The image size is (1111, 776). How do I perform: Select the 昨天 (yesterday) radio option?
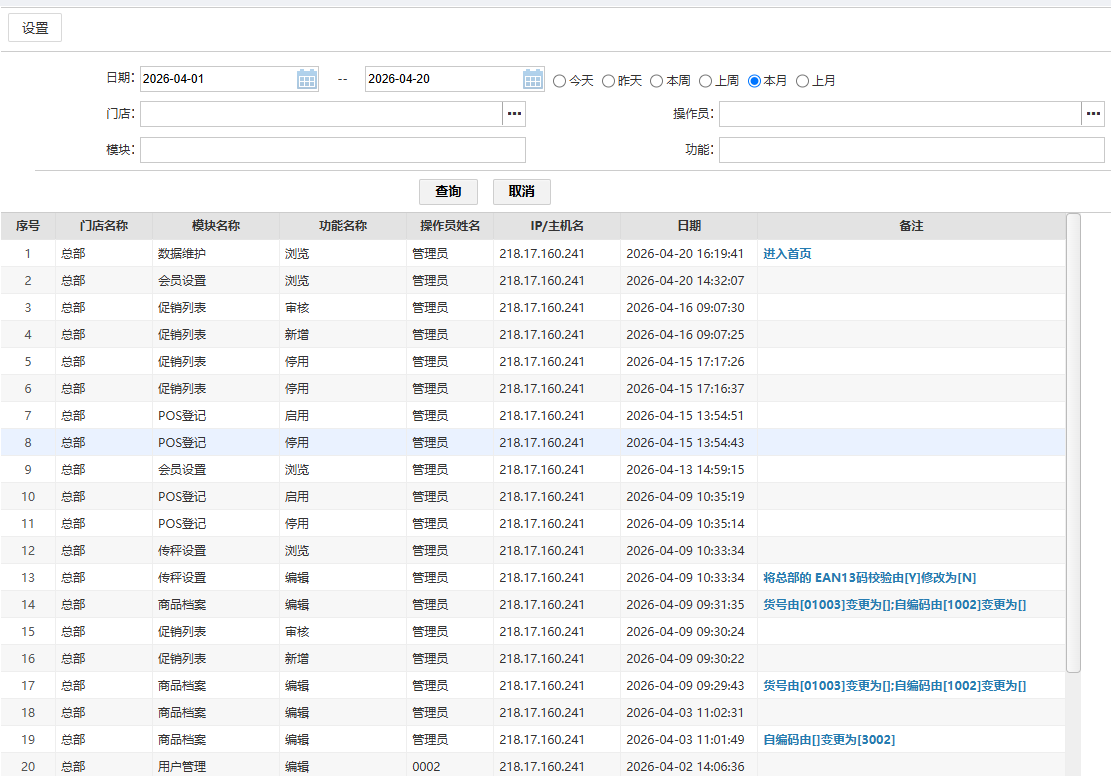tap(608, 81)
